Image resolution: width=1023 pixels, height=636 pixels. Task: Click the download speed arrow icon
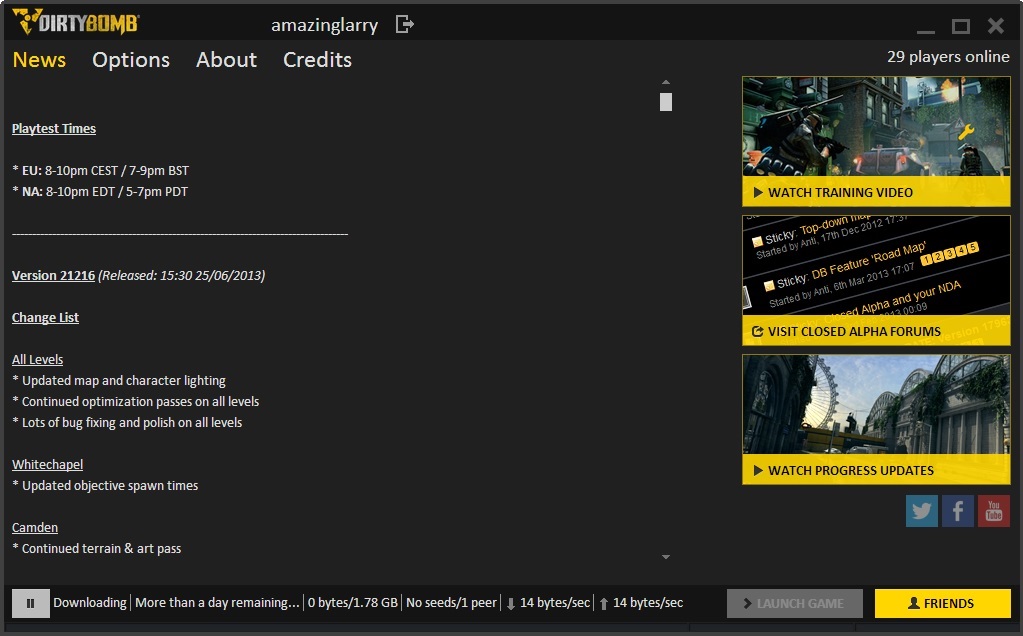(x=511, y=603)
